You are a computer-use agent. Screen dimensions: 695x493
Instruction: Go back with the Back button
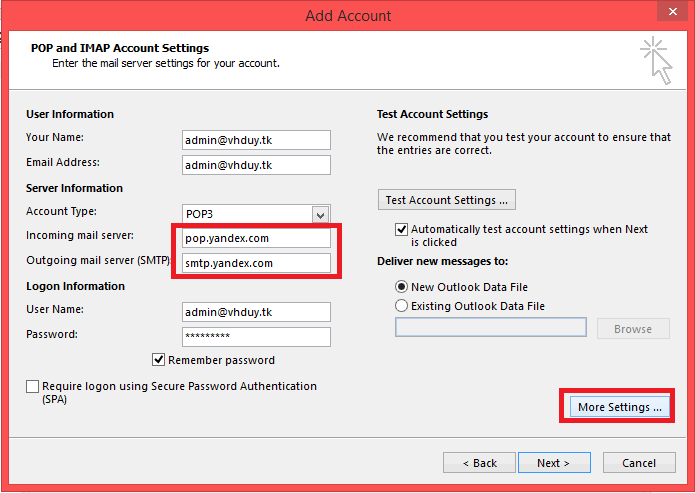[479, 463]
